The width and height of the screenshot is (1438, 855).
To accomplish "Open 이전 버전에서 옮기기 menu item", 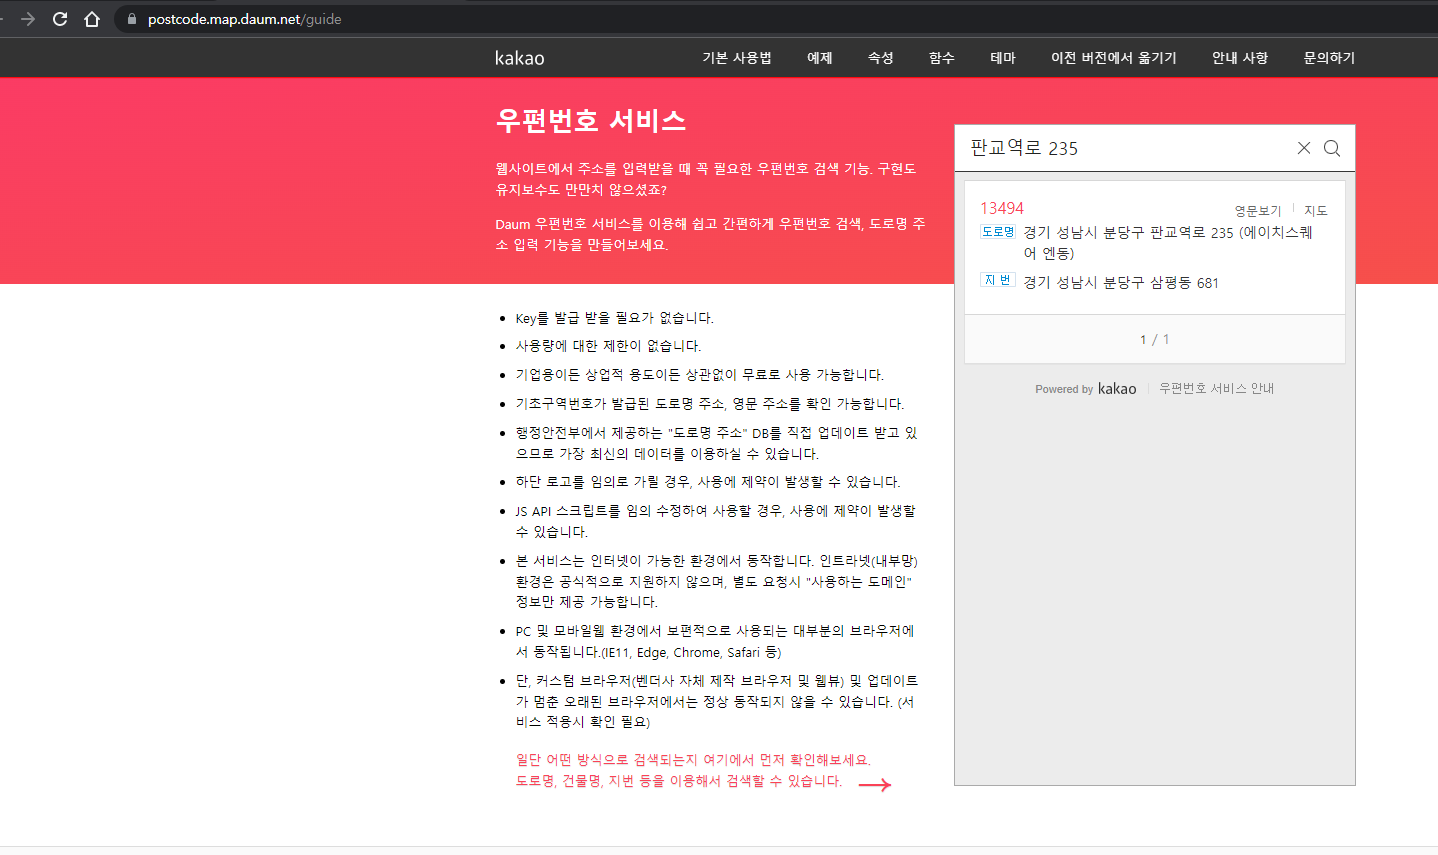I will [x=1114, y=58].
